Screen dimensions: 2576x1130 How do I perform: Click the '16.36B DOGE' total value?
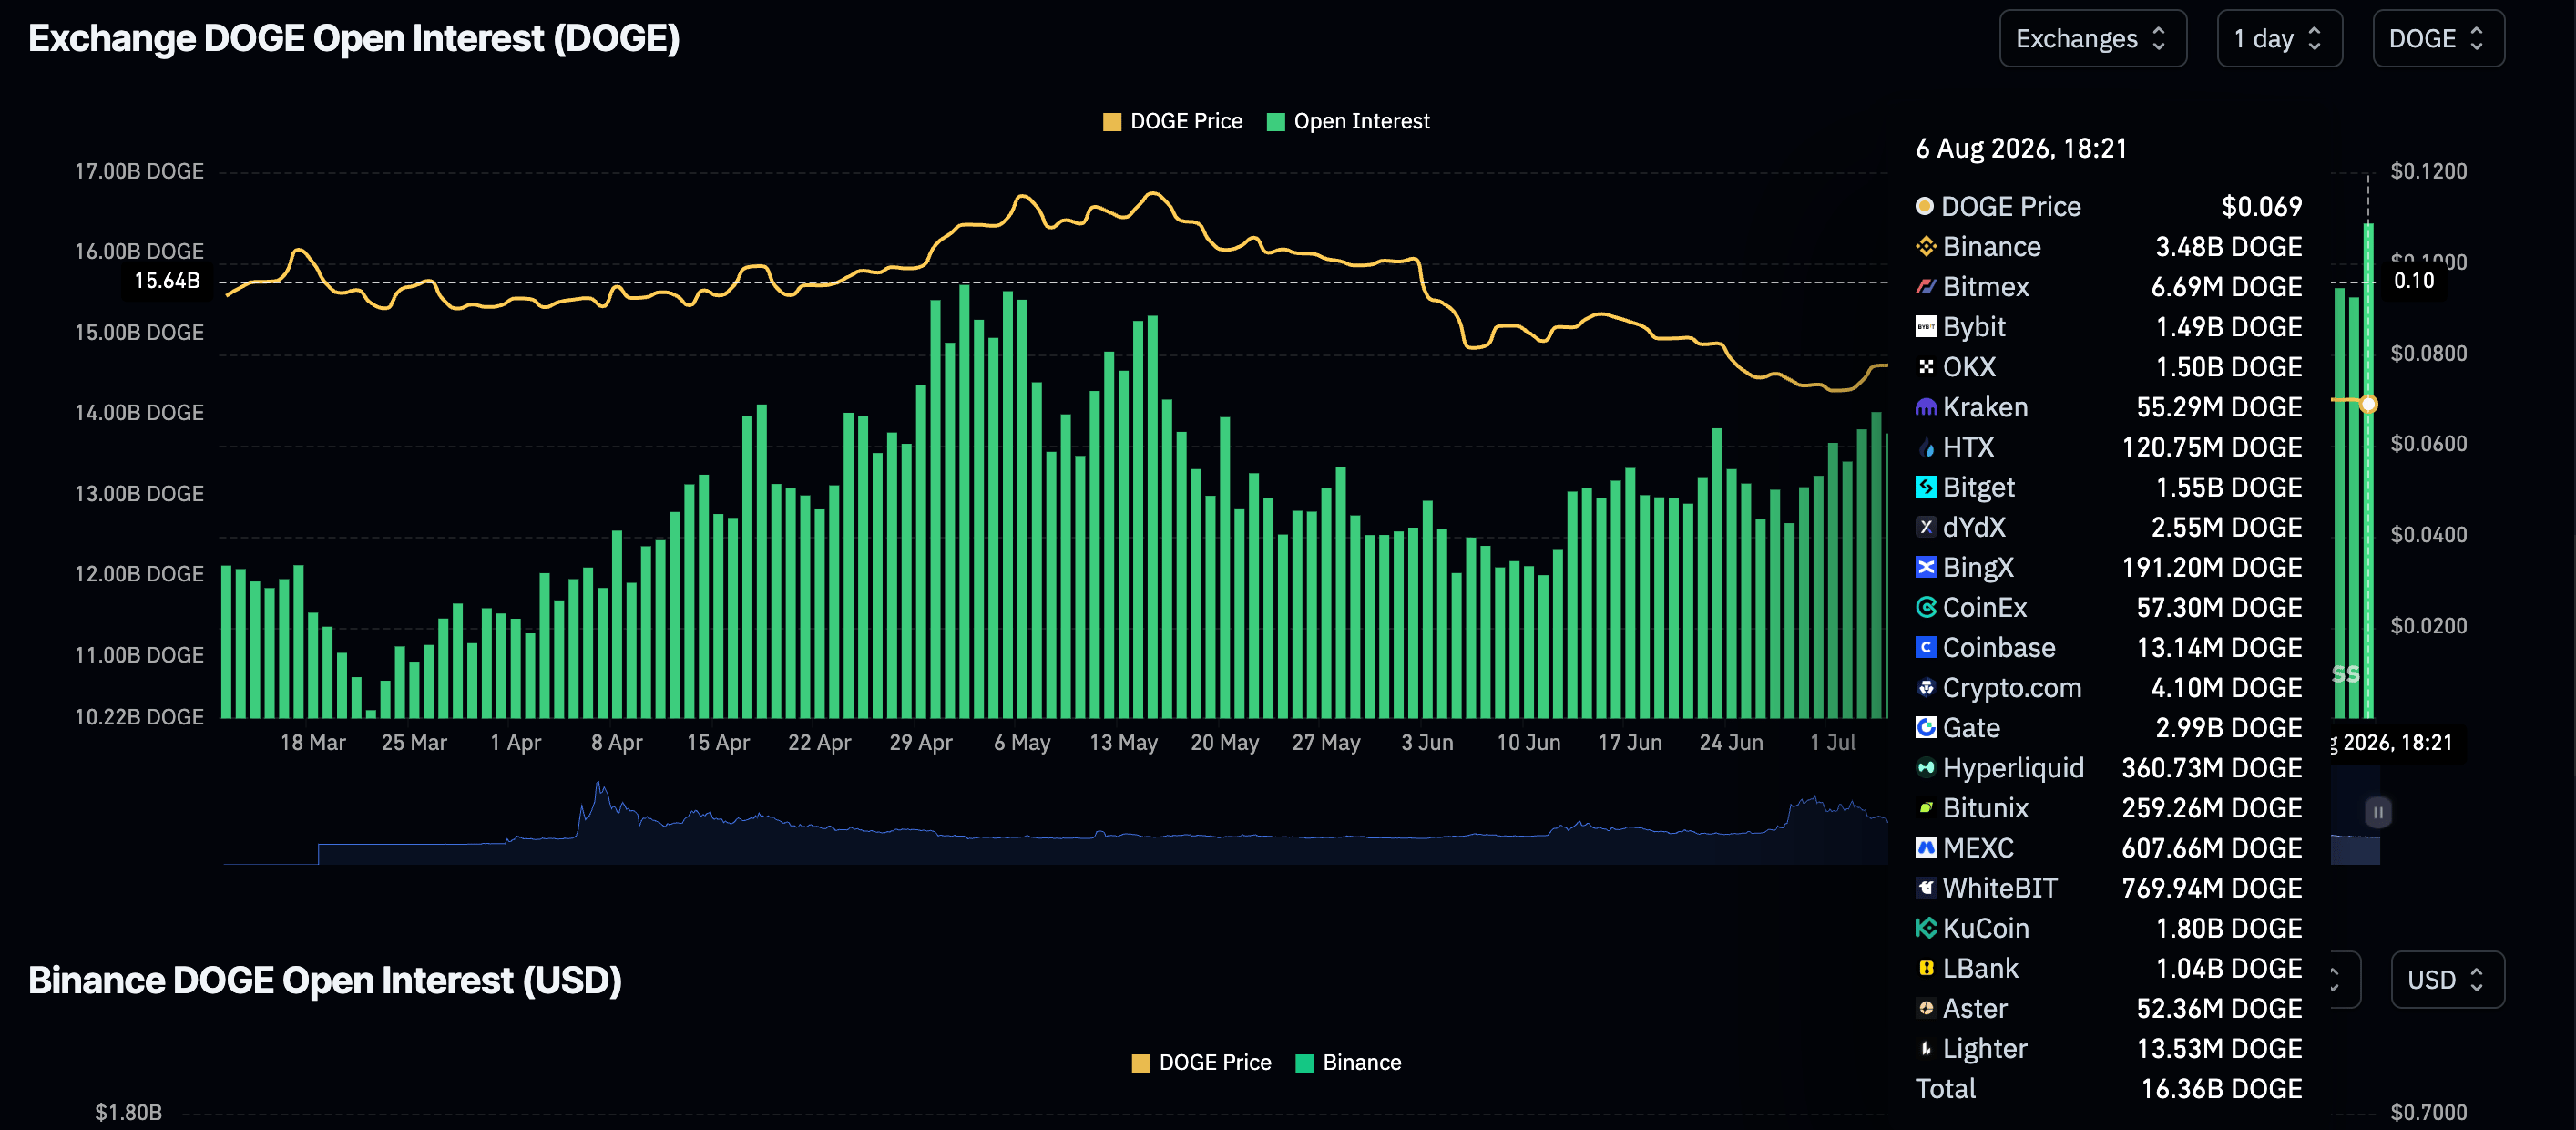[2221, 1088]
